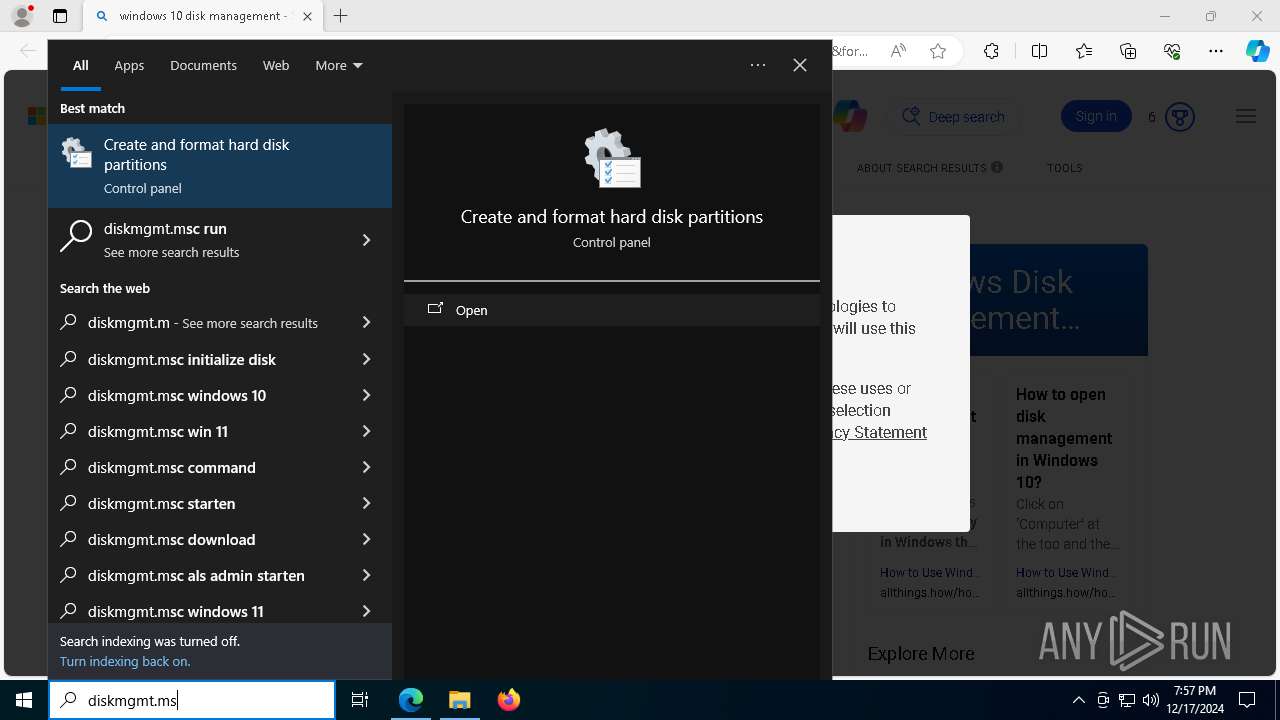Screen dimensions: 1280x720
Task: Open Task View on the taskbar
Action: (x=360, y=700)
